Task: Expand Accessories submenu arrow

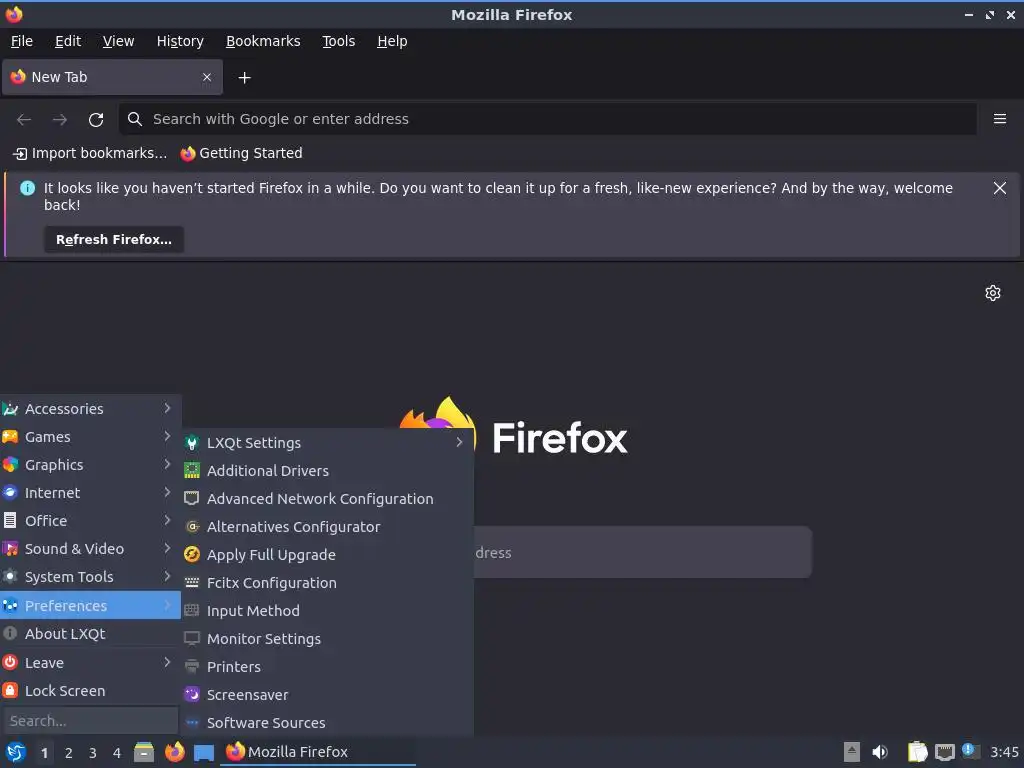Action: 168,408
